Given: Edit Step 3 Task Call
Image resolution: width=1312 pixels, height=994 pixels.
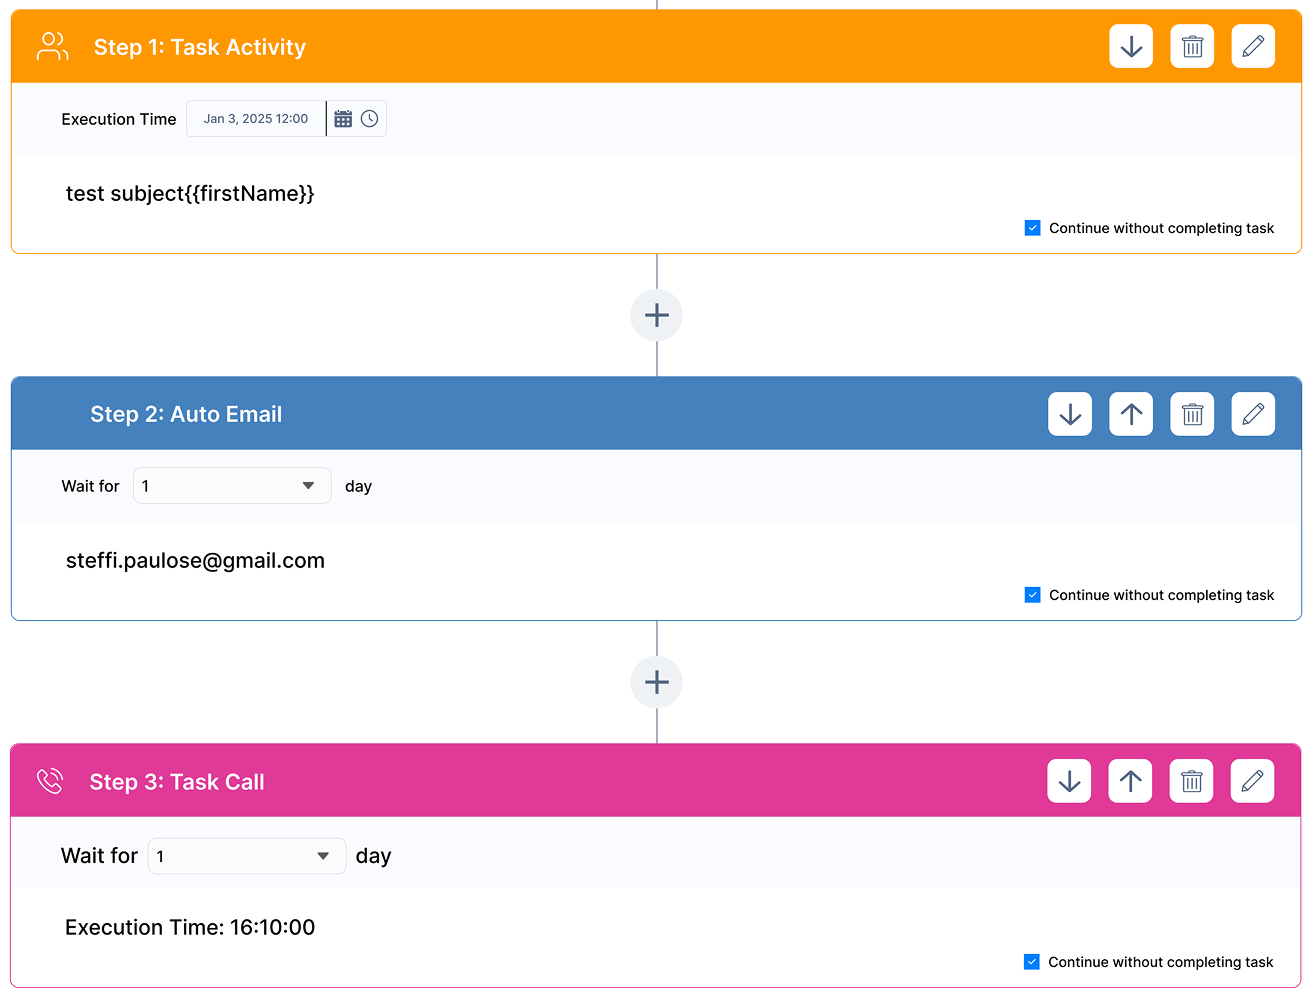Looking at the screenshot, I should click(1252, 781).
